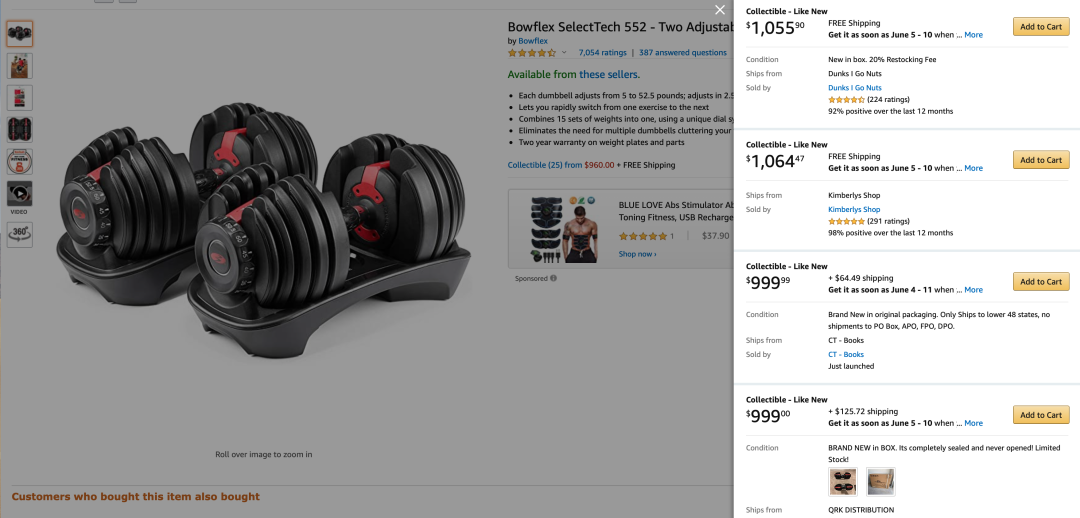Open the 360 degree view icon
Screen dimensions: 1080x518
[x=19, y=234]
